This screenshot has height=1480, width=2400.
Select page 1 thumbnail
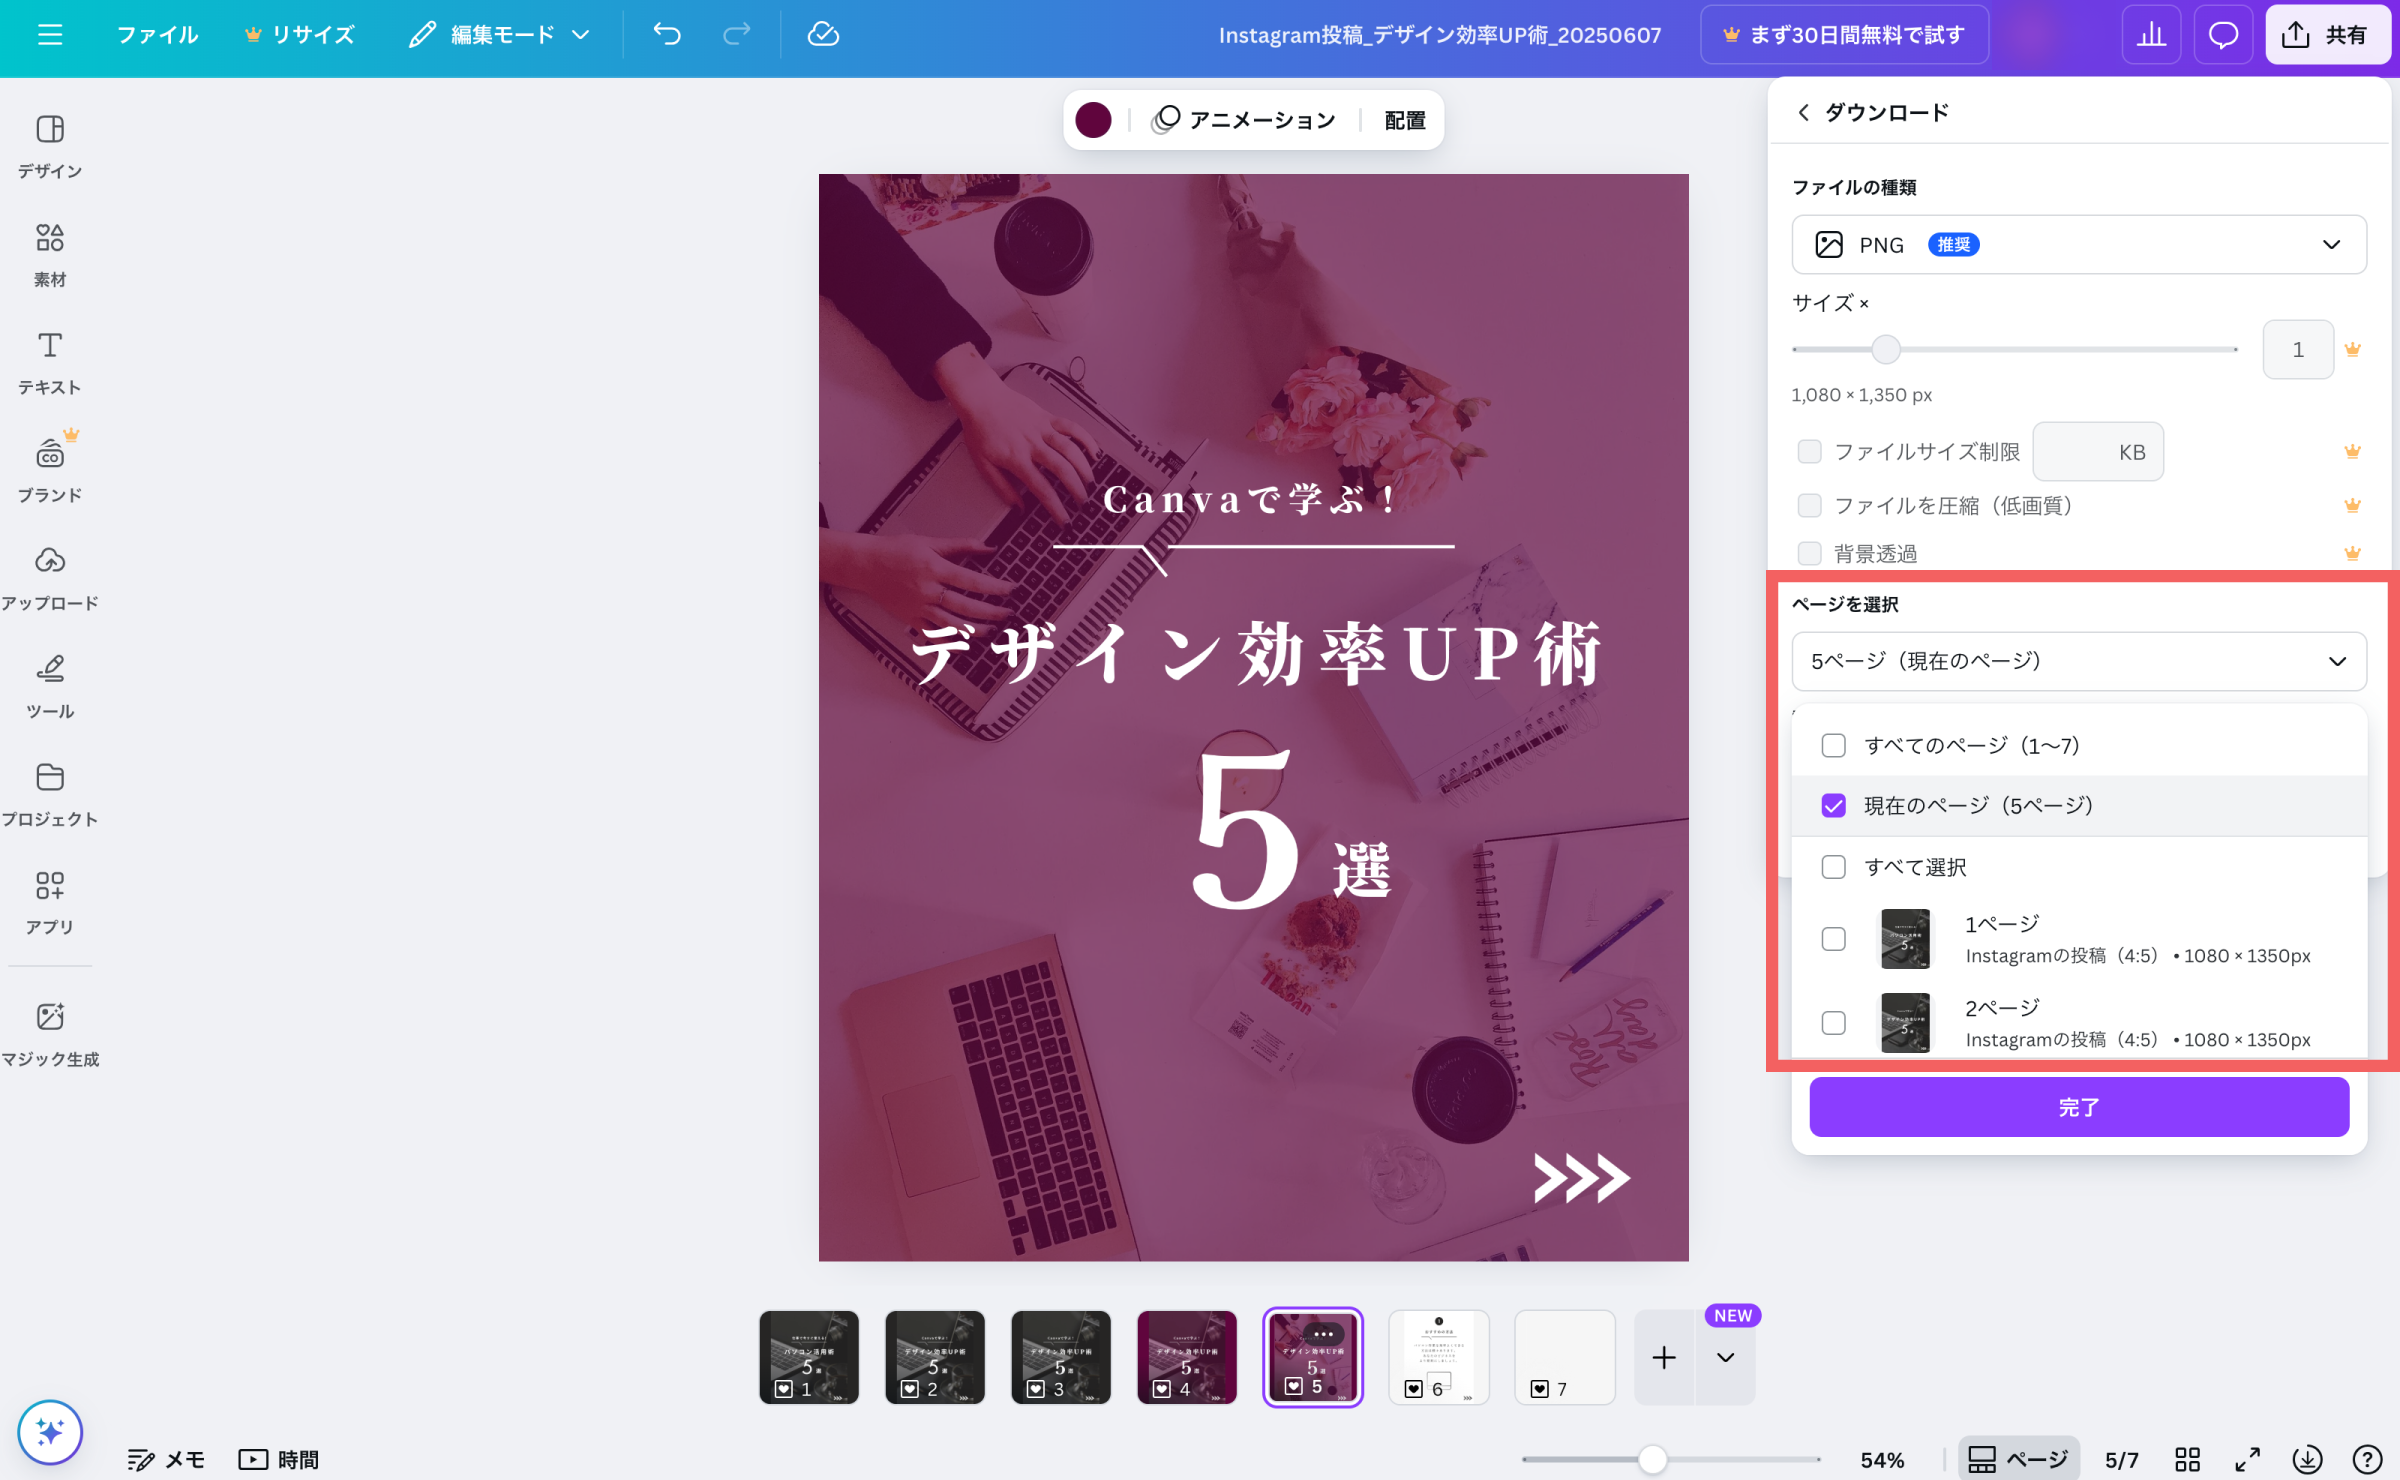click(809, 1357)
